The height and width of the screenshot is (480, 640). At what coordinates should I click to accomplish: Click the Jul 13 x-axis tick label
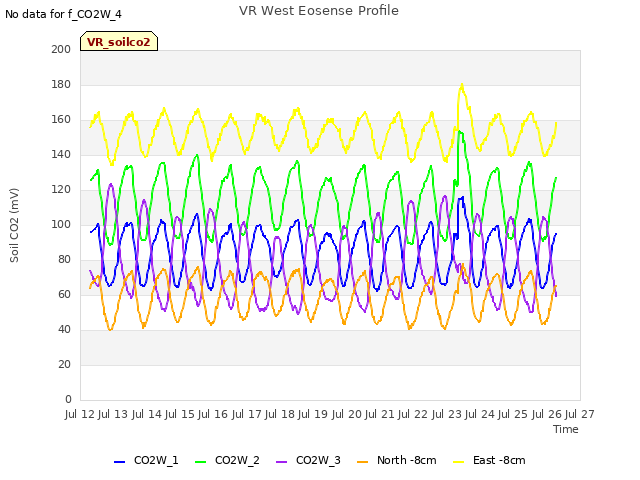pyautogui.click(x=113, y=414)
